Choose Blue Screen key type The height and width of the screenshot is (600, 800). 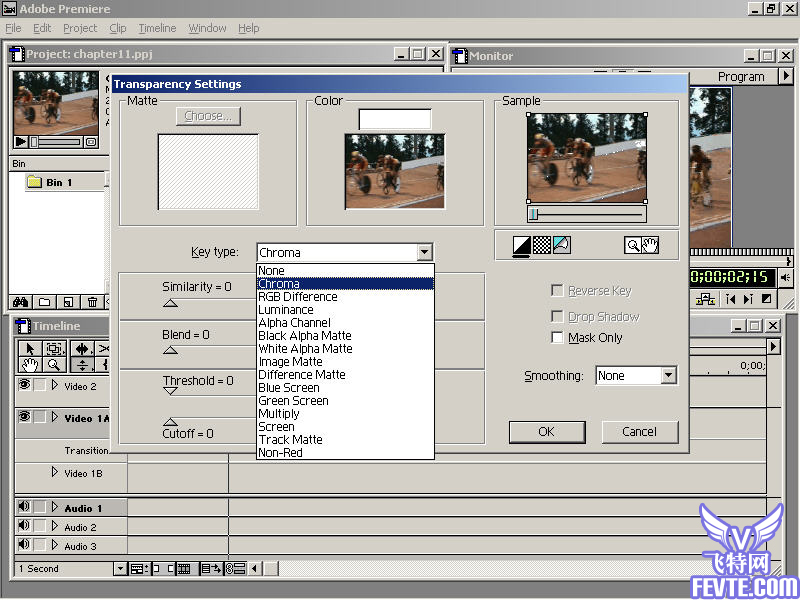pyautogui.click(x=345, y=388)
